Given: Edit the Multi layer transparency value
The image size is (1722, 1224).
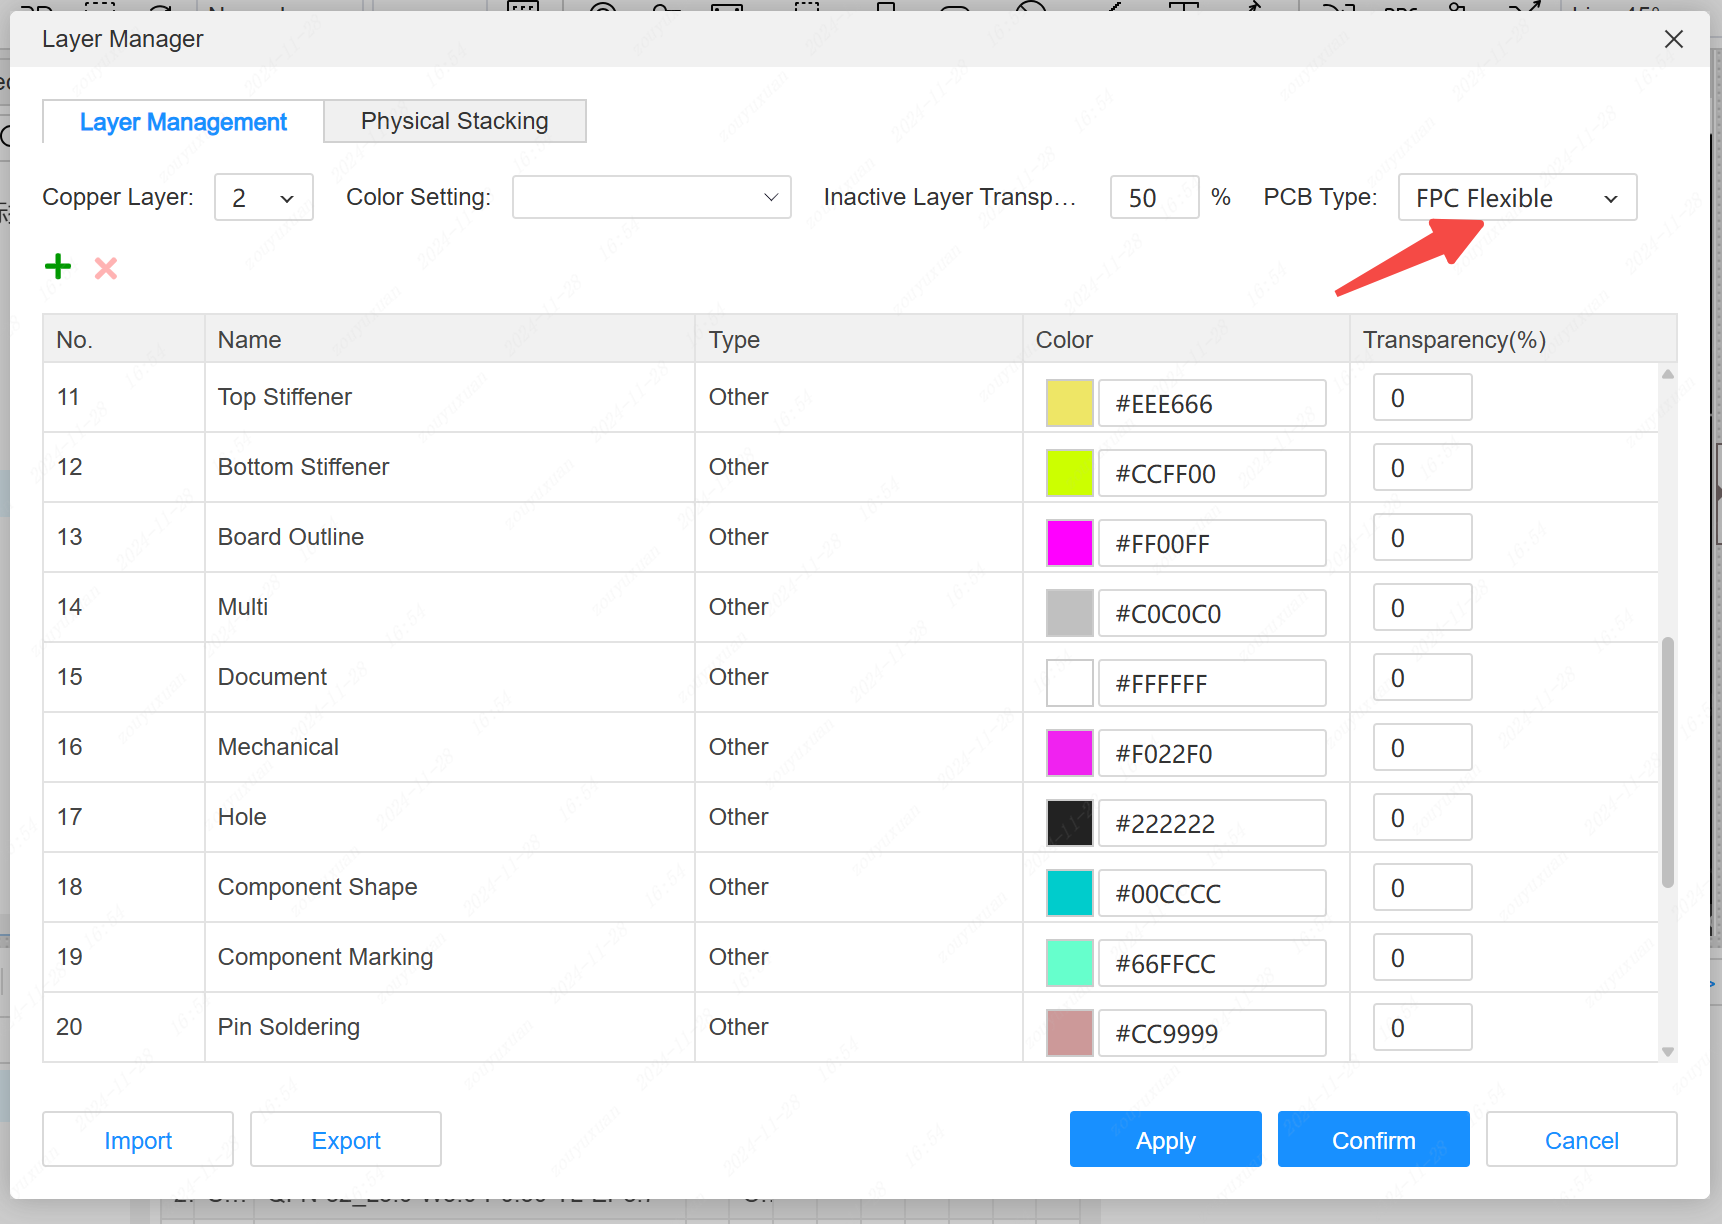Looking at the screenshot, I should [x=1421, y=608].
